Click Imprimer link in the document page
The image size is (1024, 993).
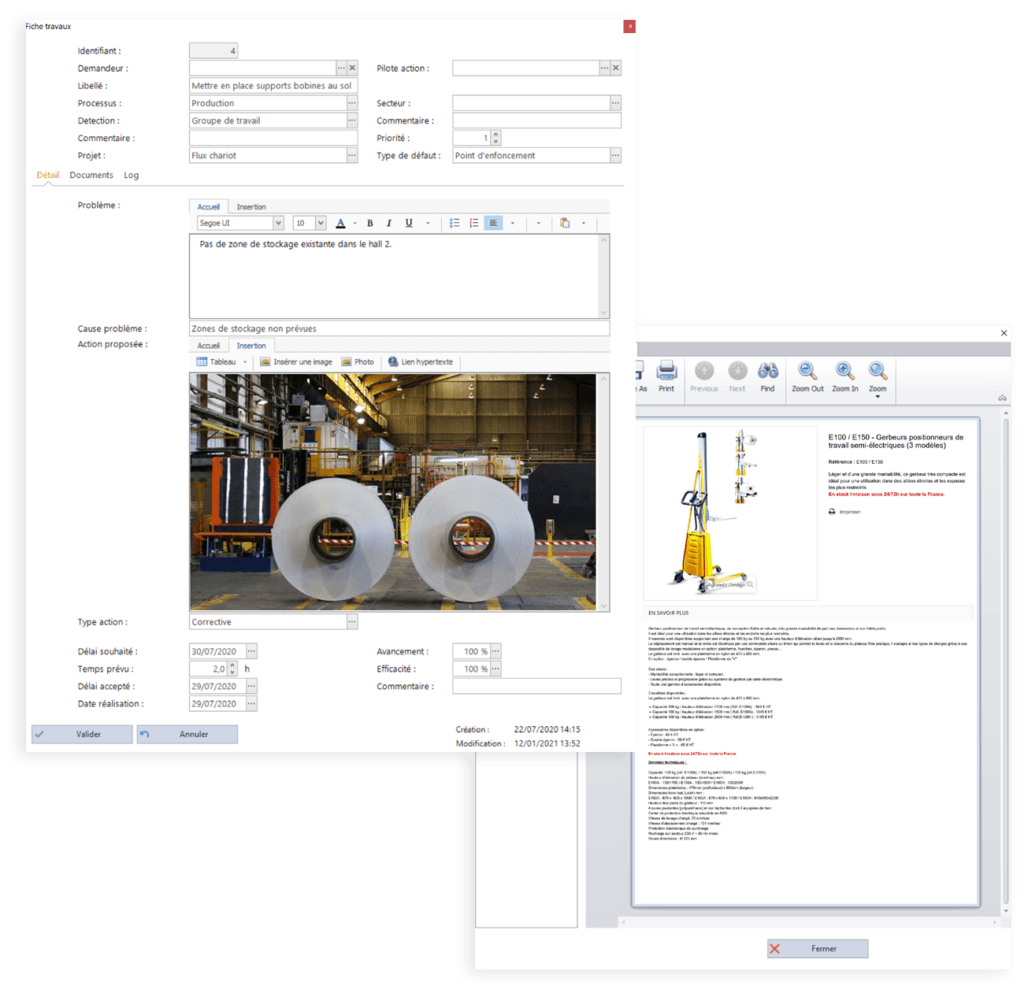pos(844,512)
